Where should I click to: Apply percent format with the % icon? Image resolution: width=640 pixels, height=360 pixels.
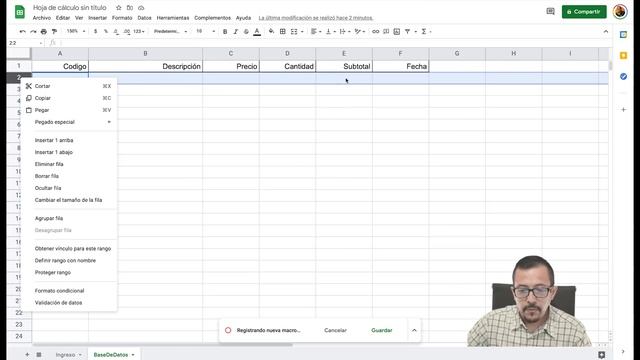pyautogui.click(x=106, y=31)
